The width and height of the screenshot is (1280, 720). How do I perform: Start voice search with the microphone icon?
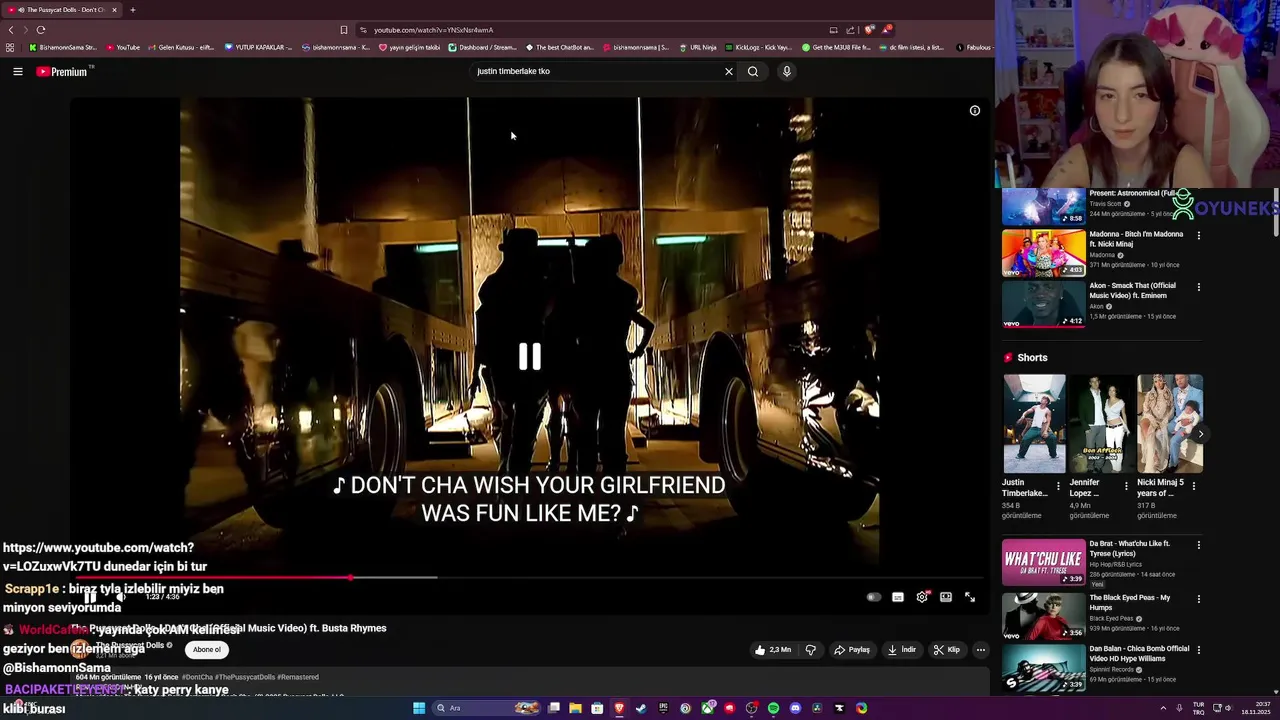click(x=787, y=71)
